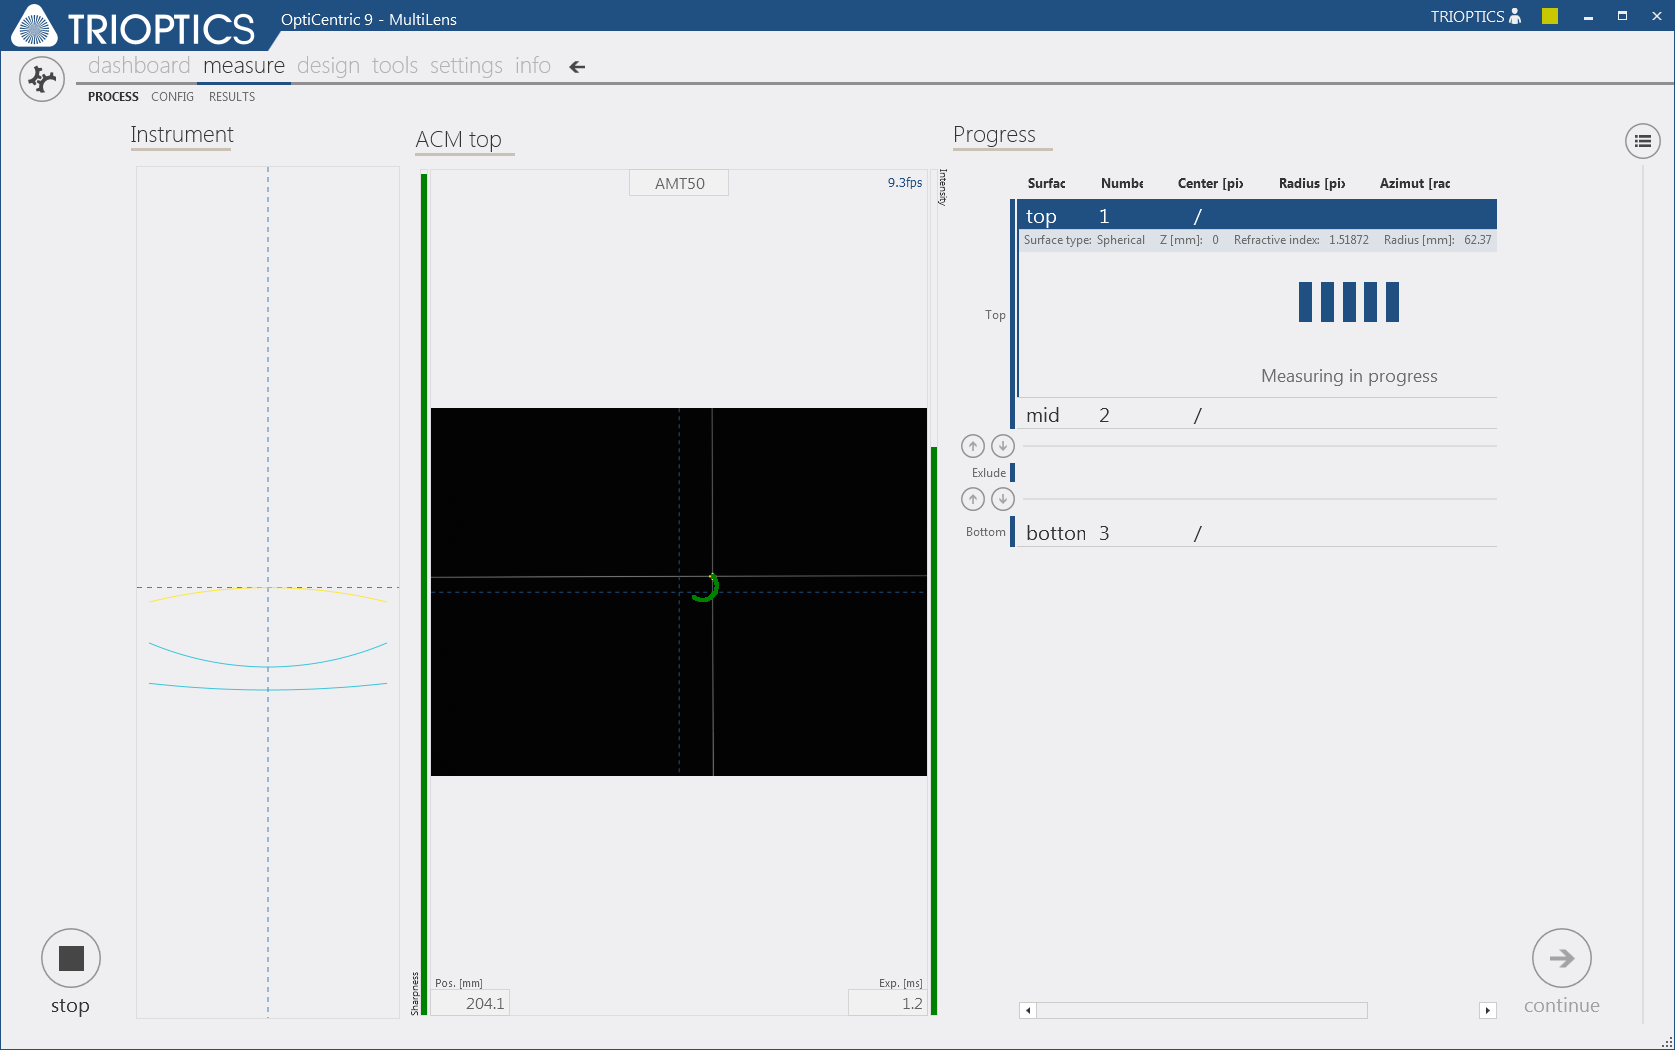Move up using arrow above Exlude

point(973,446)
